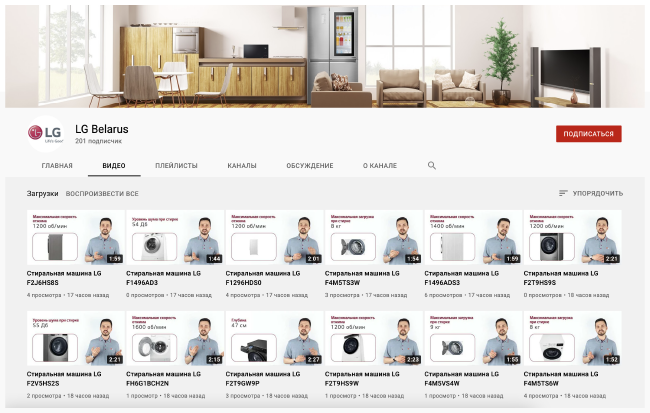Open the F2T9HS9S video thumbnail
The image size is (650, 413).
tap(572, 237)
